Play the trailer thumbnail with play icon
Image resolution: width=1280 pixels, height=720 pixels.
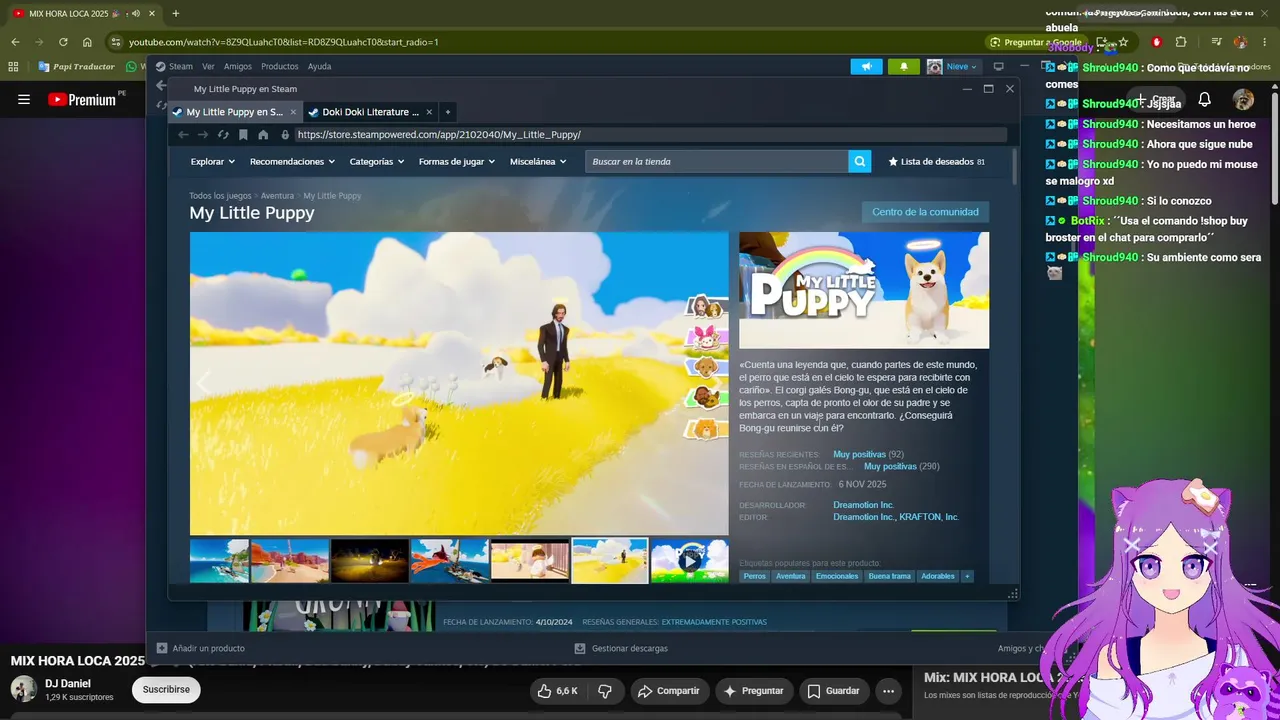pos(690,560)
